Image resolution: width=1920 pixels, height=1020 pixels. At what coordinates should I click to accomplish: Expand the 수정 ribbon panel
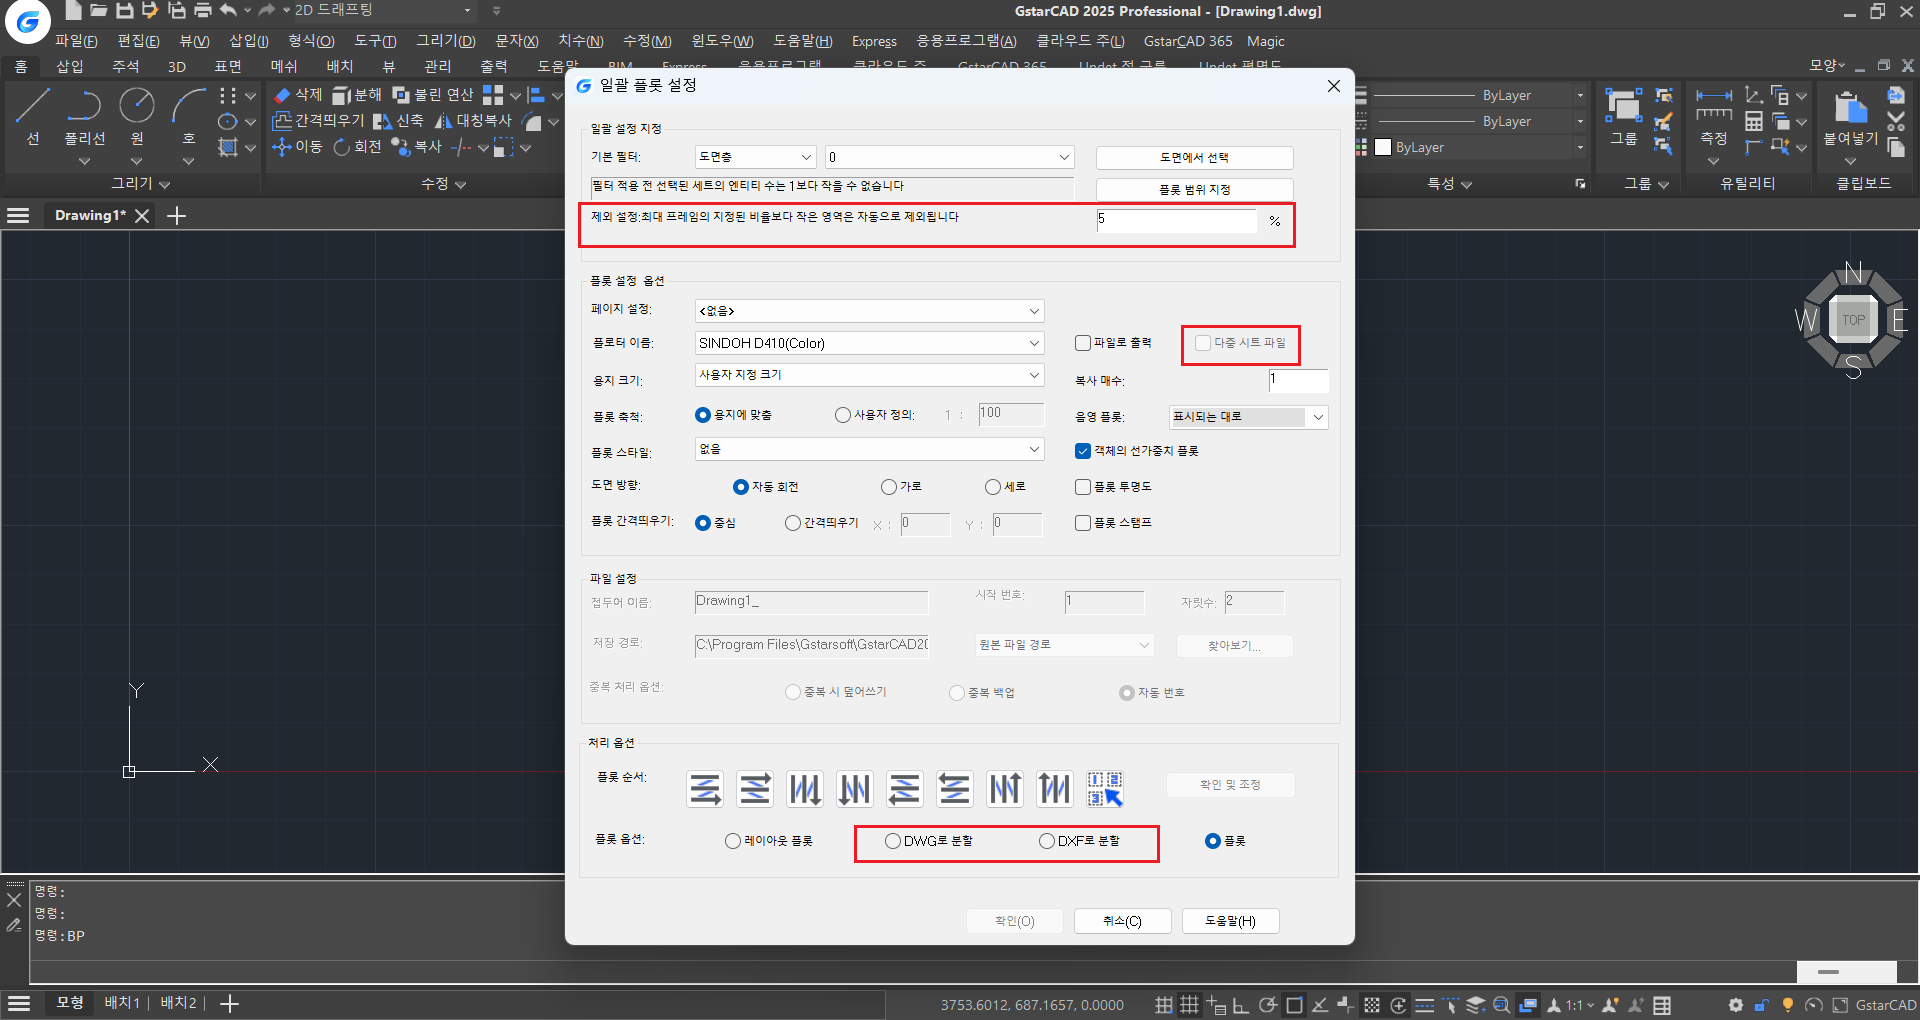click(443, 184)
